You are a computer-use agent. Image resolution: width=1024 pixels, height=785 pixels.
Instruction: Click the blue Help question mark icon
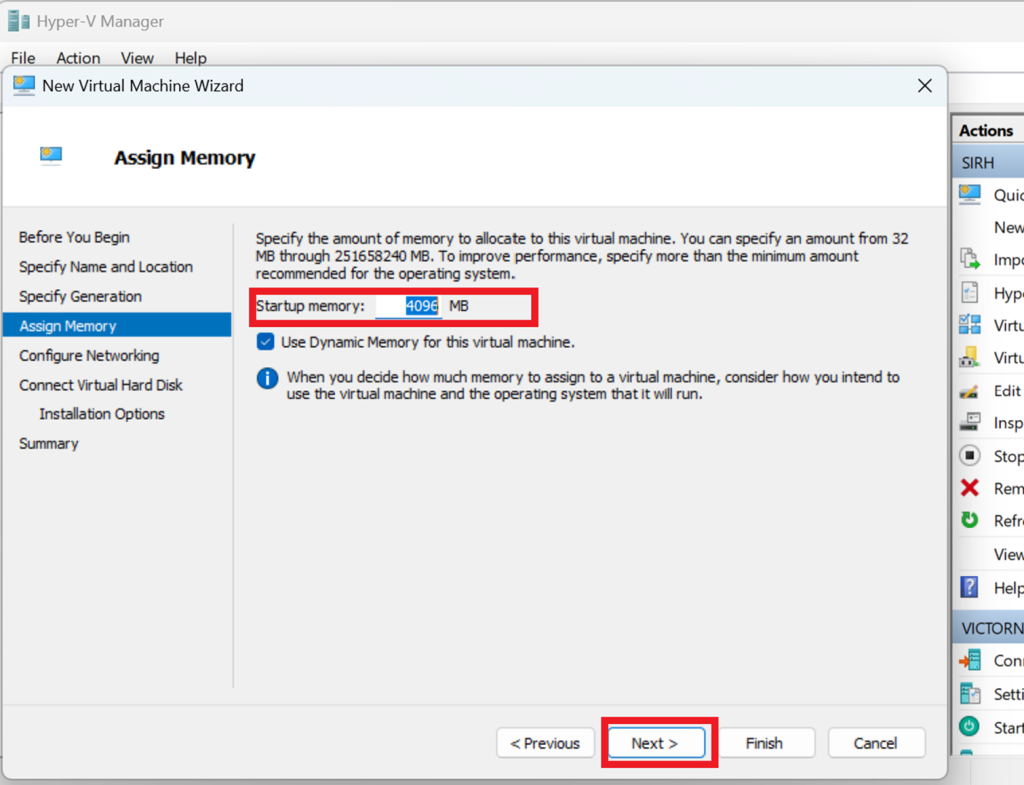[x=969, y=588]
